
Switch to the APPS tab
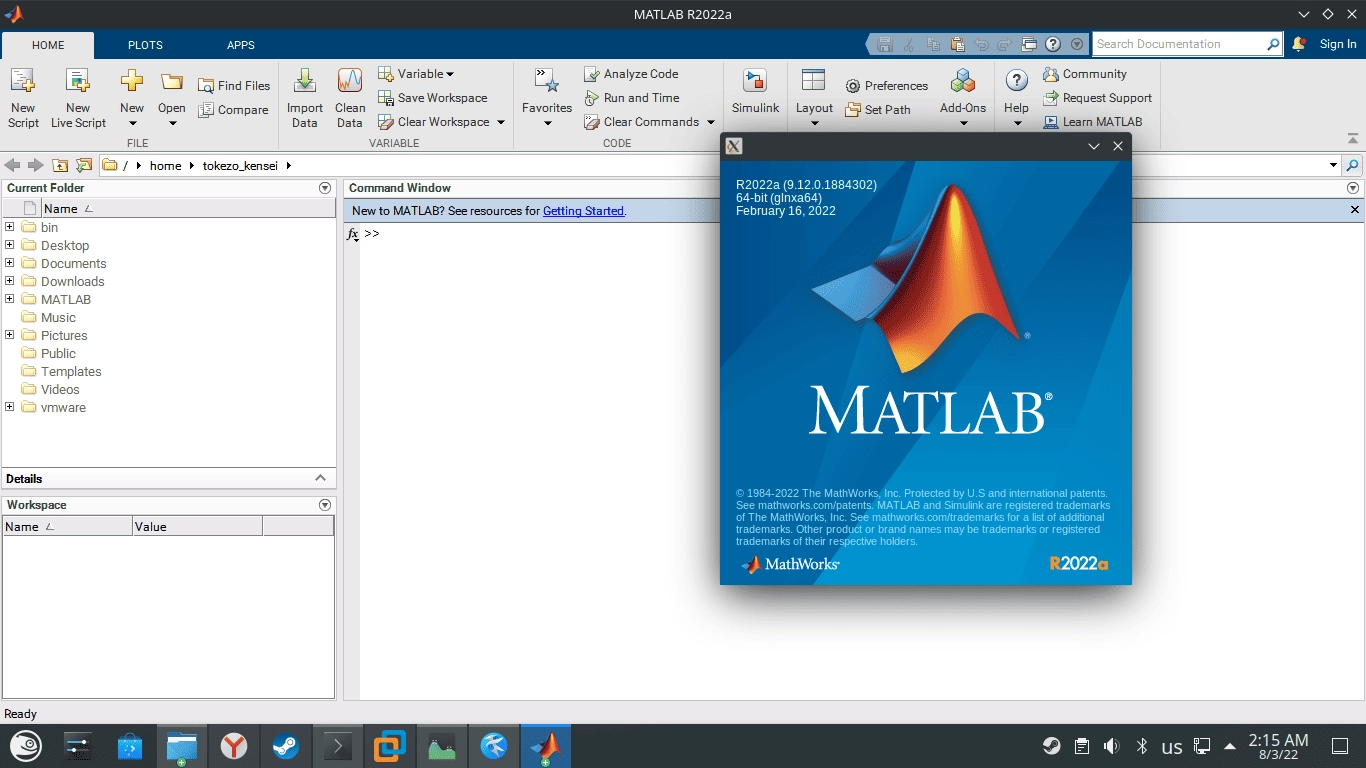(241, 45)
